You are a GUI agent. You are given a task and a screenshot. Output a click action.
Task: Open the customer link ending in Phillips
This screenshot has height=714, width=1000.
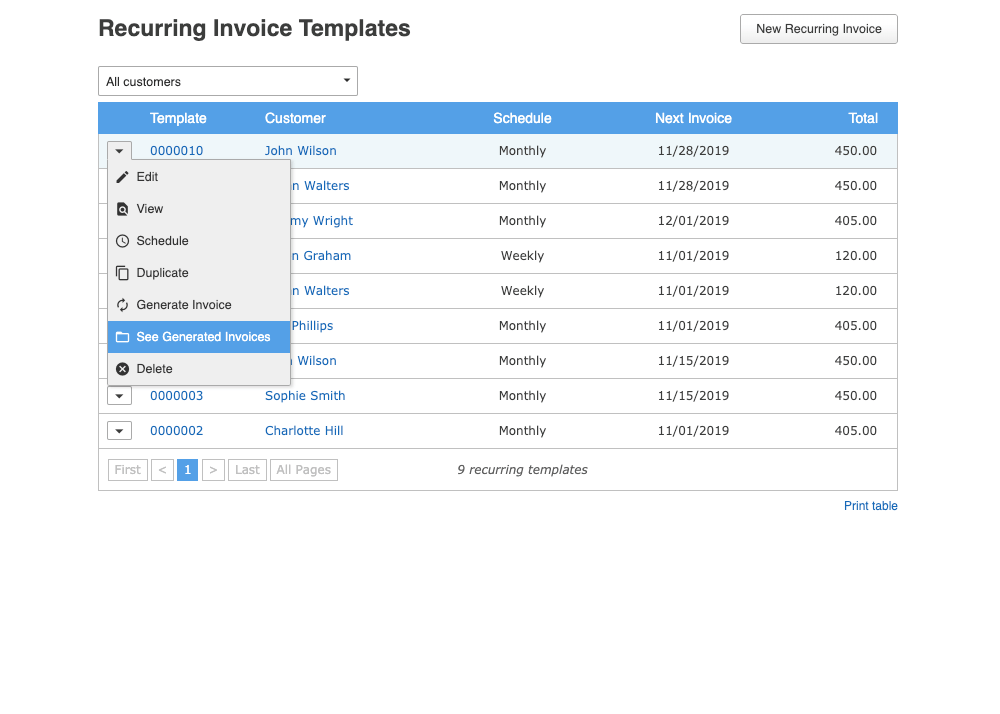tap(312, 326)
